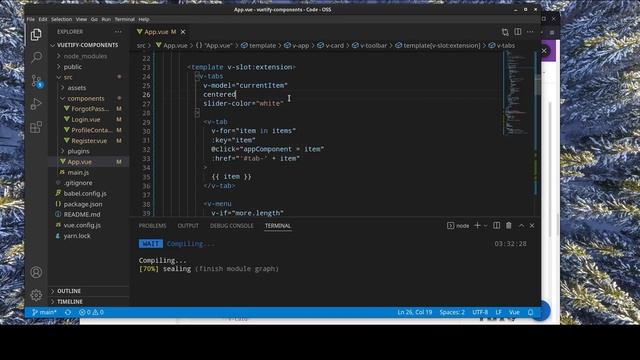The height and width of the screenshot is (360, 640).
Task: Select the node terminal instance
Action: (x=458, y=225)
